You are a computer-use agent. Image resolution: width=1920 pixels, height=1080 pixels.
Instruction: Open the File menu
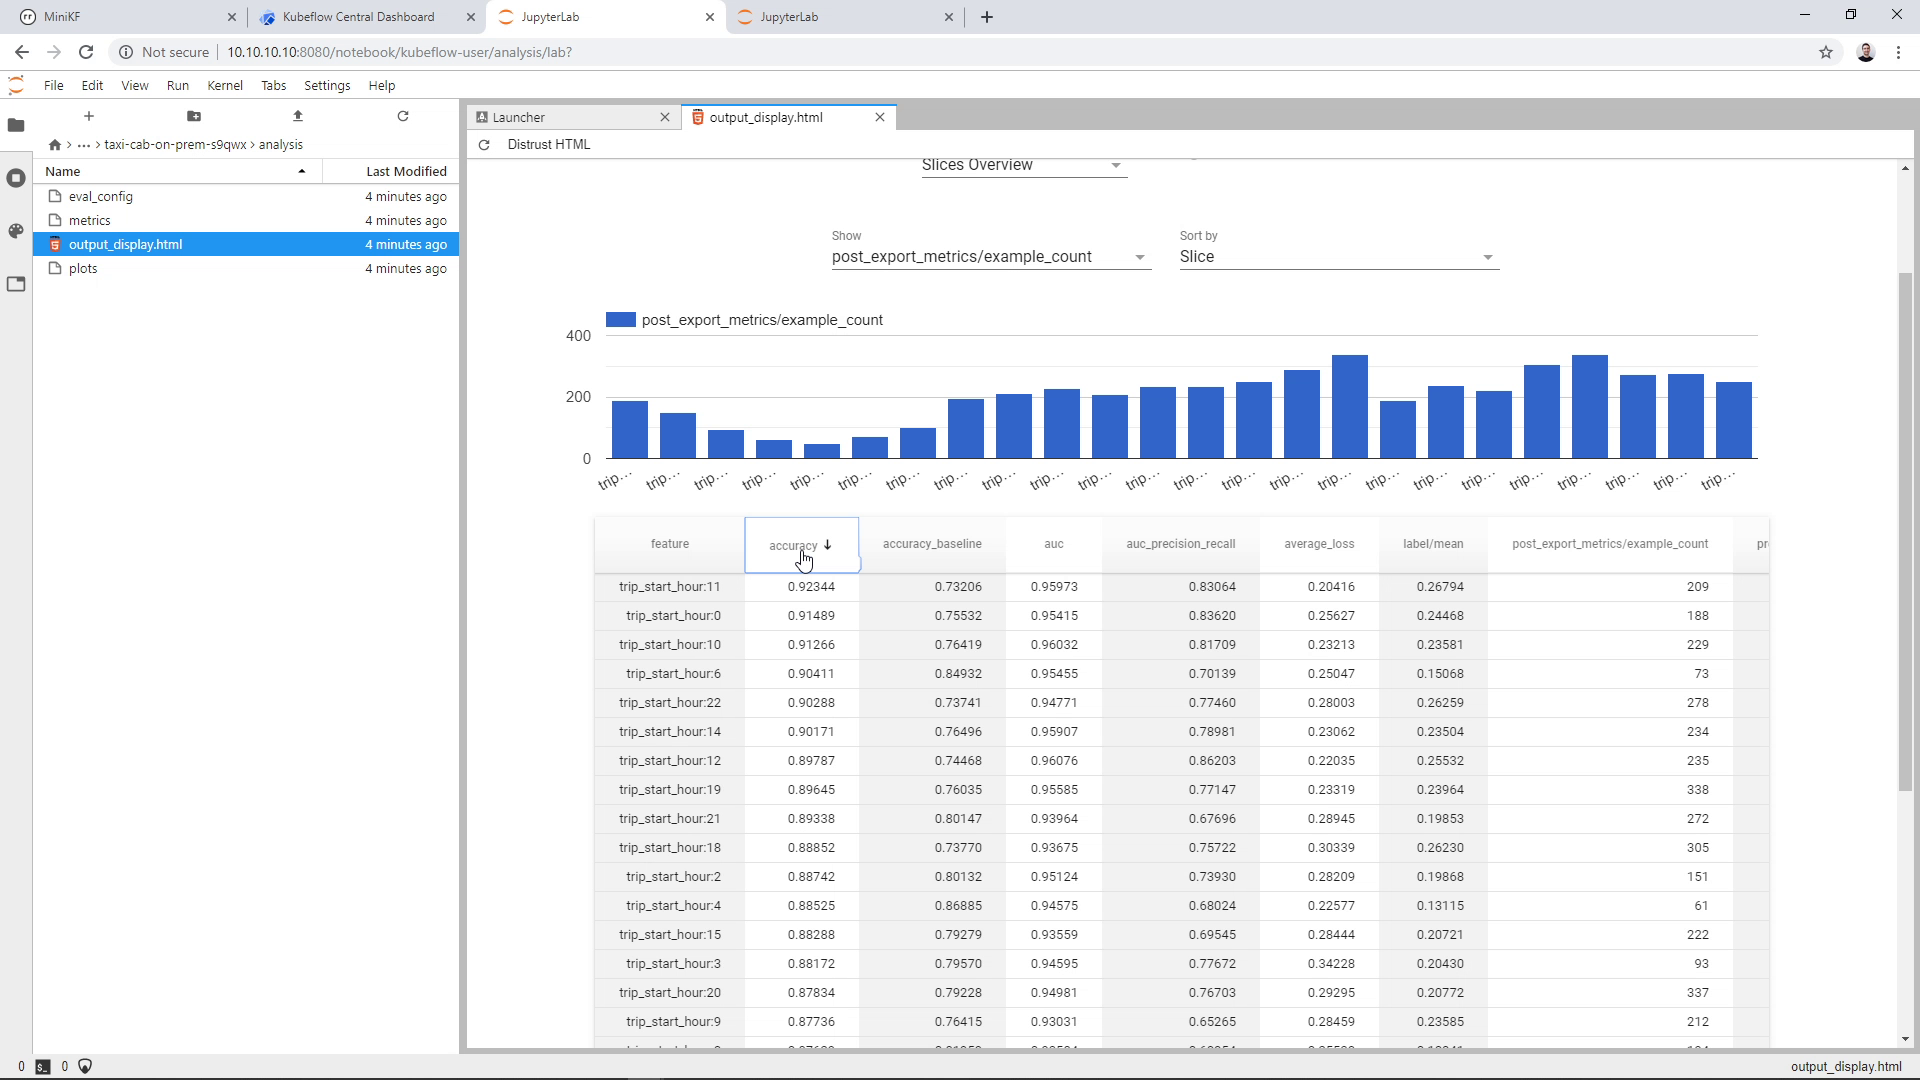click(54, 86)
